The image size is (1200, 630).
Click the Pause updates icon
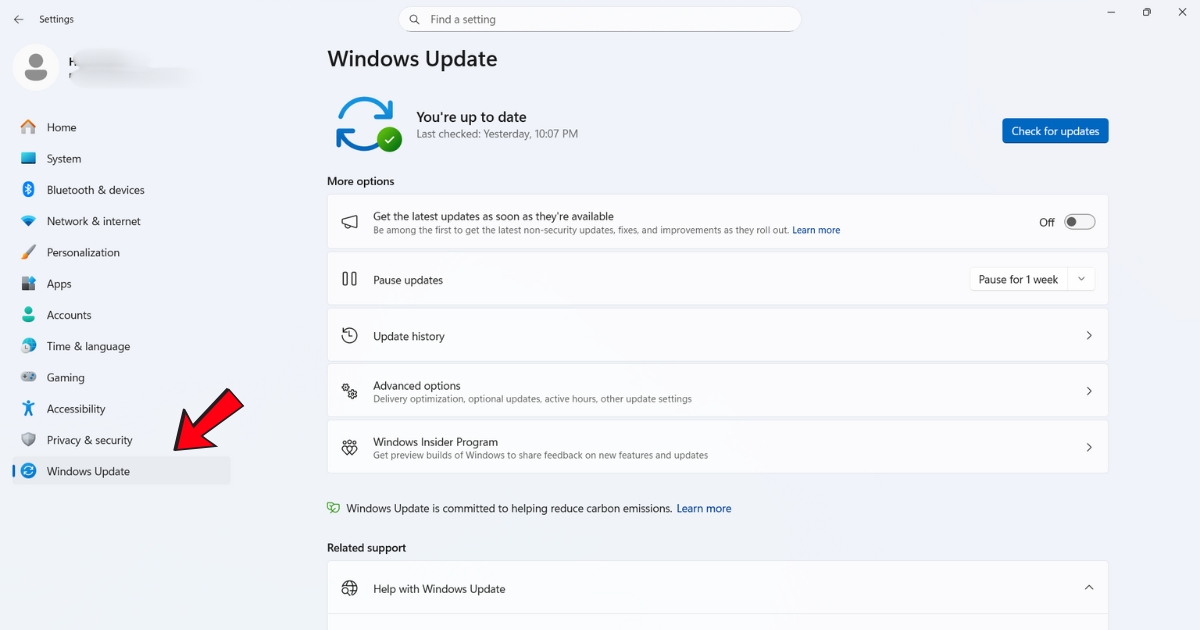point(349,279)
